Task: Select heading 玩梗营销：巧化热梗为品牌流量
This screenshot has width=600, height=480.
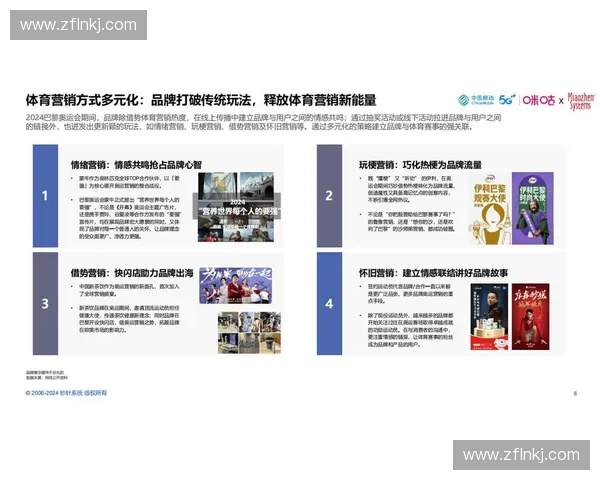Action: 420,165
